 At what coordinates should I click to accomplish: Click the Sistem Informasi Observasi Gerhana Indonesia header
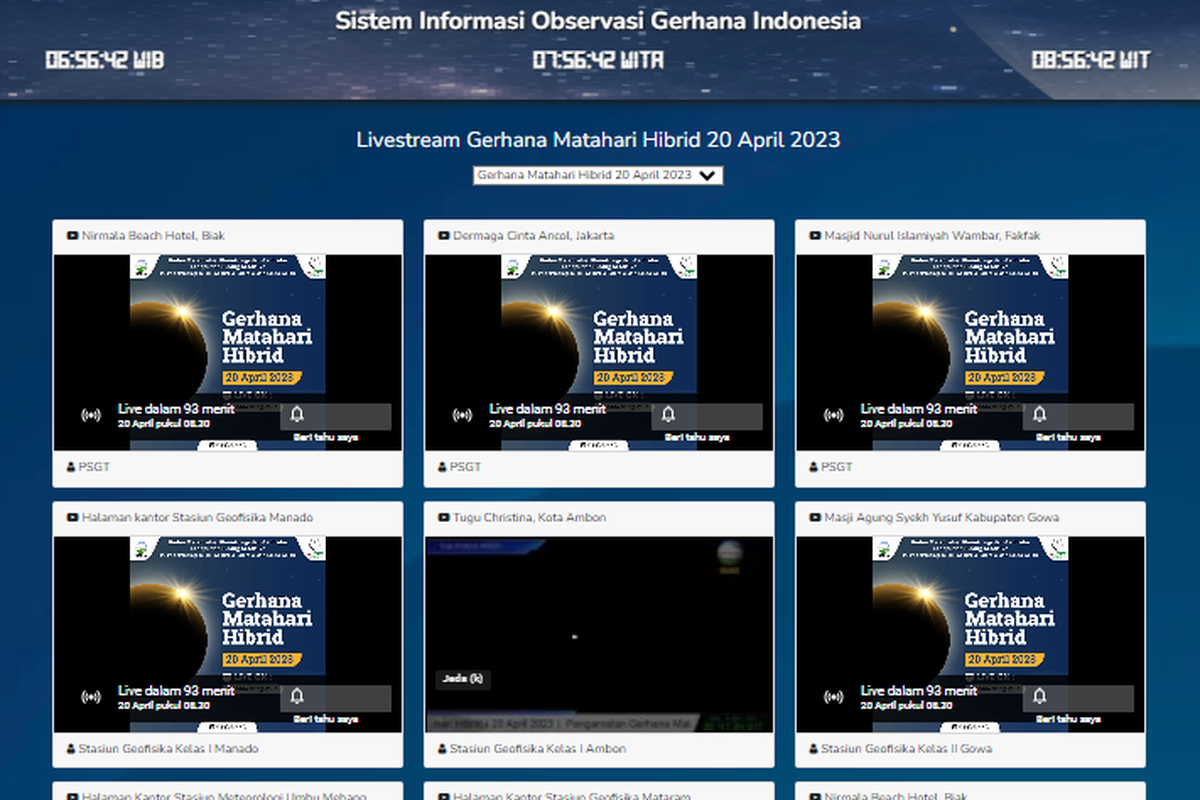[x=598, y=21]
